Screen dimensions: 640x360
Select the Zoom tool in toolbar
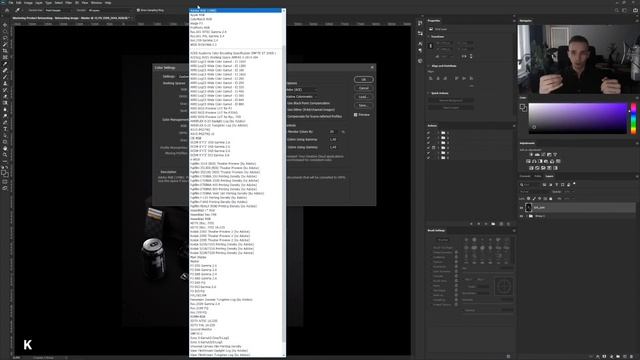pos(5,155)
